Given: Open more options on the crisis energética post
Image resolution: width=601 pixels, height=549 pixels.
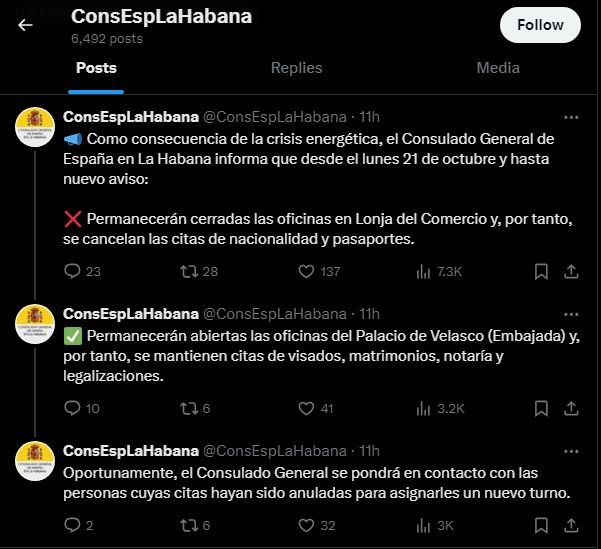Looking at the screenshot, I should [x=571, y=117].
